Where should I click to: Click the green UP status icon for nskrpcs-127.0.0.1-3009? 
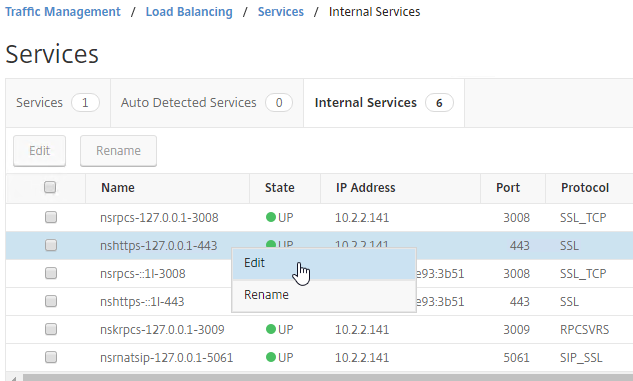[x=270, y=329]
